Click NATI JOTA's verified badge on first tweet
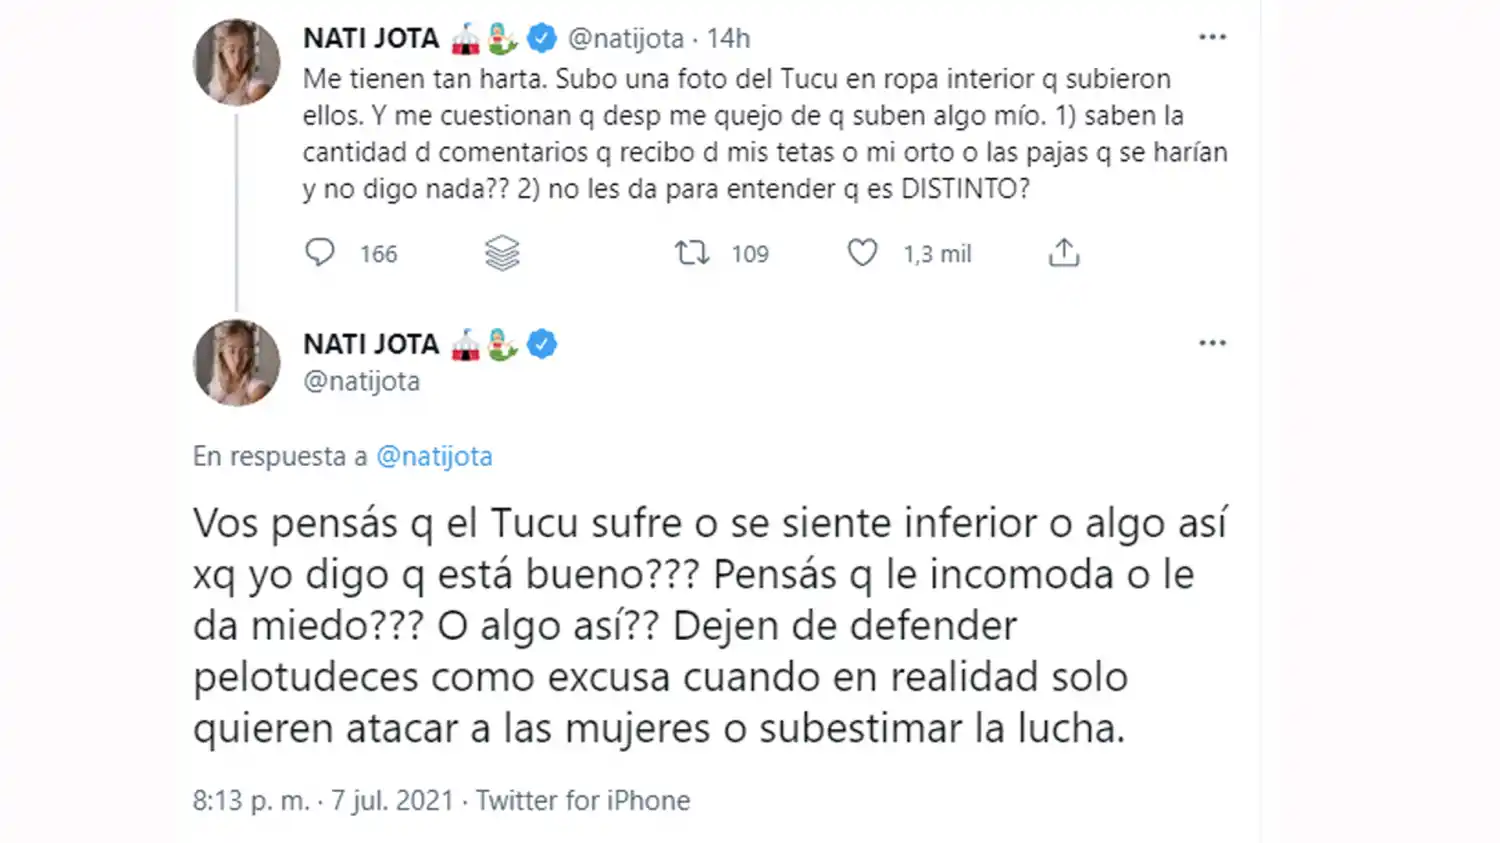This screenshot has width=1500, height=843. pyautogui.click(x=541, y=36)
